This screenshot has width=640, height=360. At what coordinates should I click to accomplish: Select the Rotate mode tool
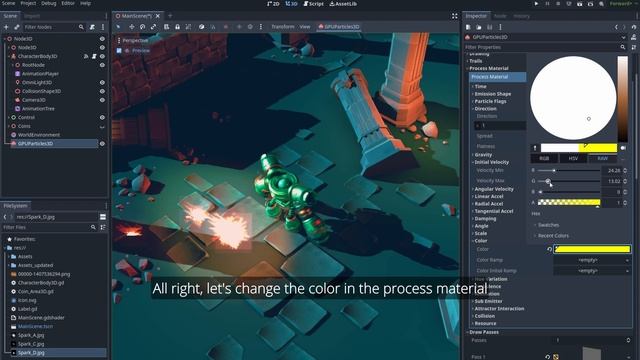(x=142, y=27)
